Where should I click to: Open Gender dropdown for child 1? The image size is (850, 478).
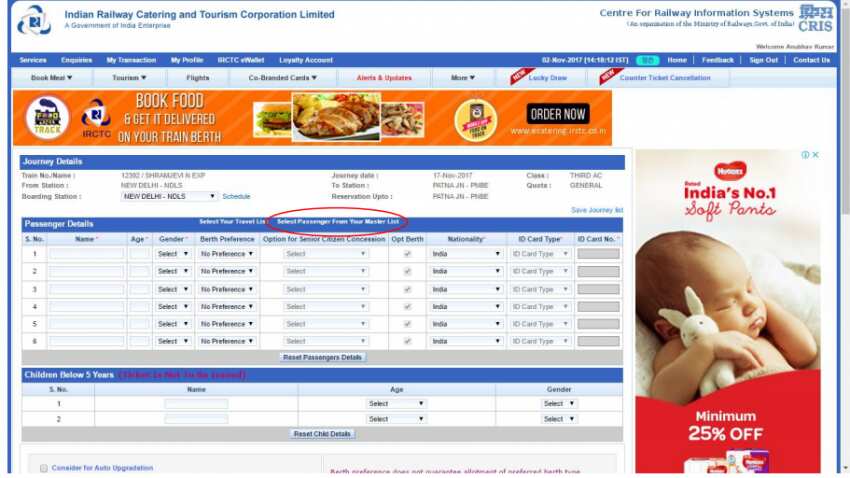559,404
